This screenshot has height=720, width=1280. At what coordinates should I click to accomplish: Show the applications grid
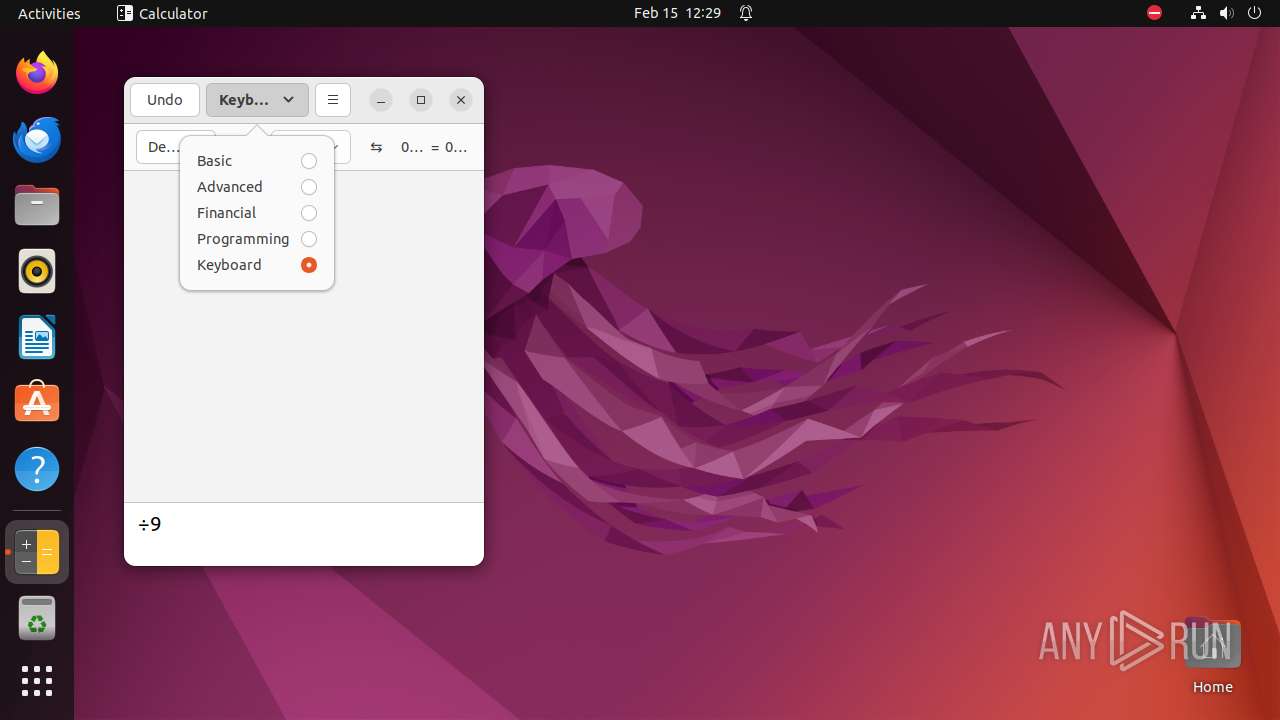click(37, 681)
